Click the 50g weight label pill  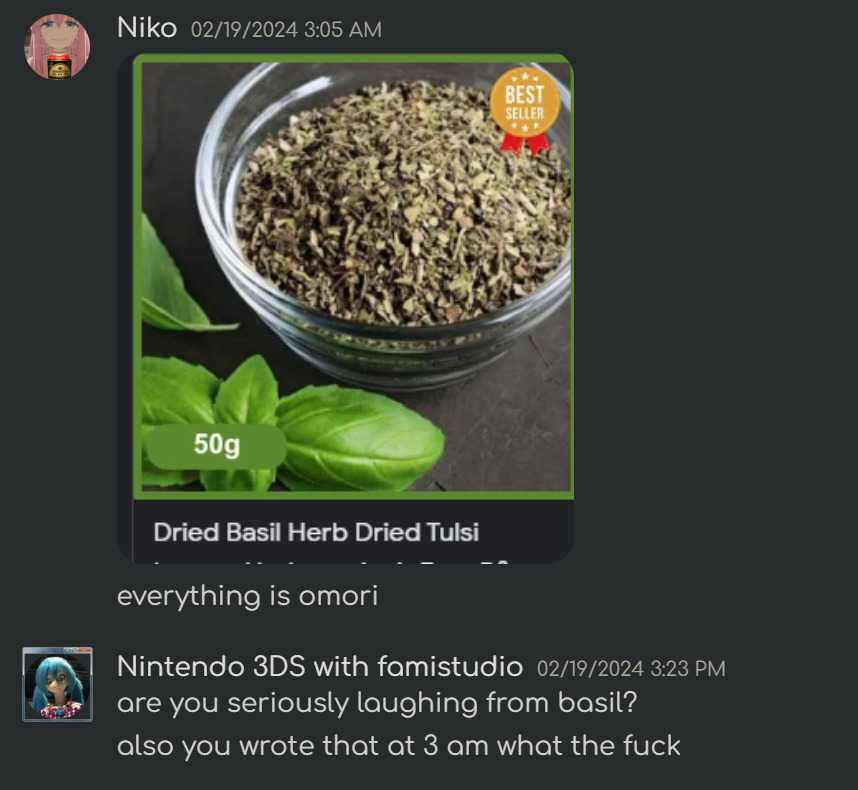click(217, 445)
